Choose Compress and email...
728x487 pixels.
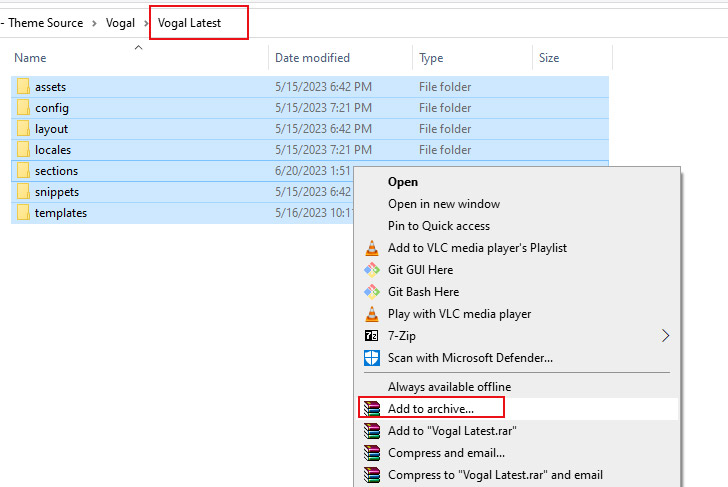coord(446,453)
